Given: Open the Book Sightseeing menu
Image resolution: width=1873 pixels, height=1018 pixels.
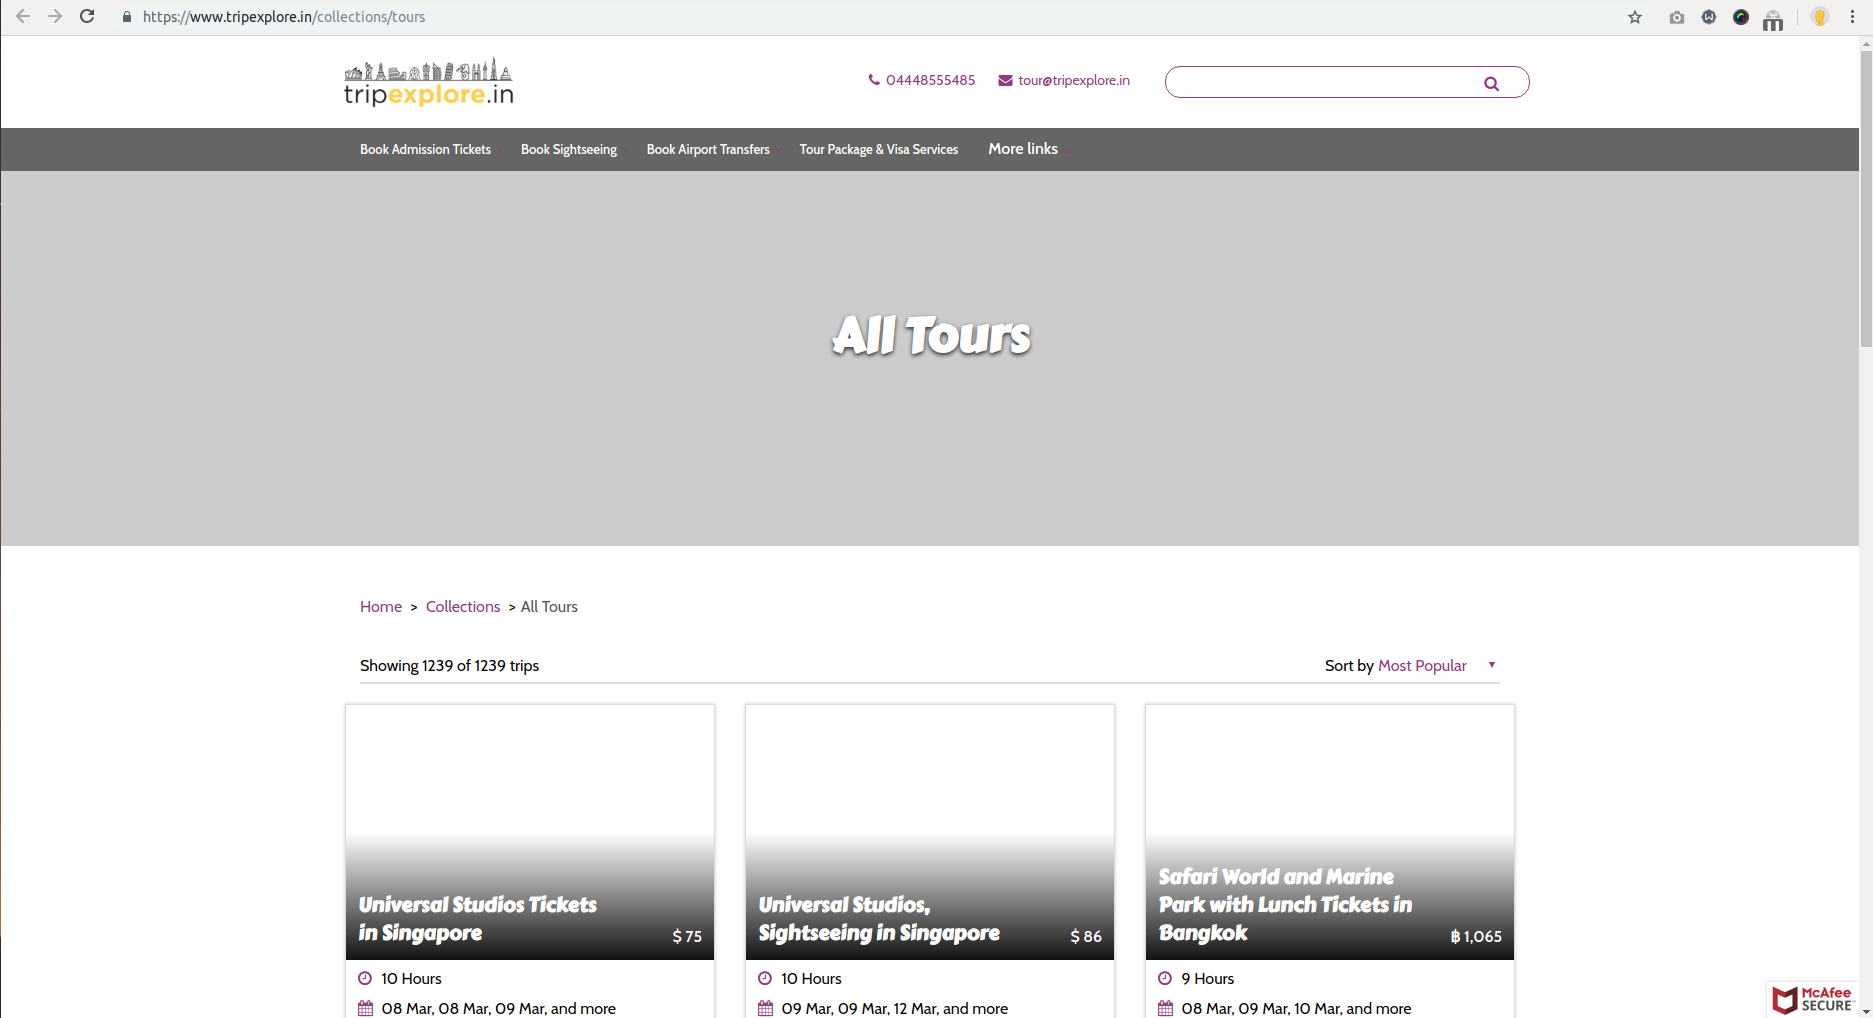Looking at the screenshot, I should (568, 150).
